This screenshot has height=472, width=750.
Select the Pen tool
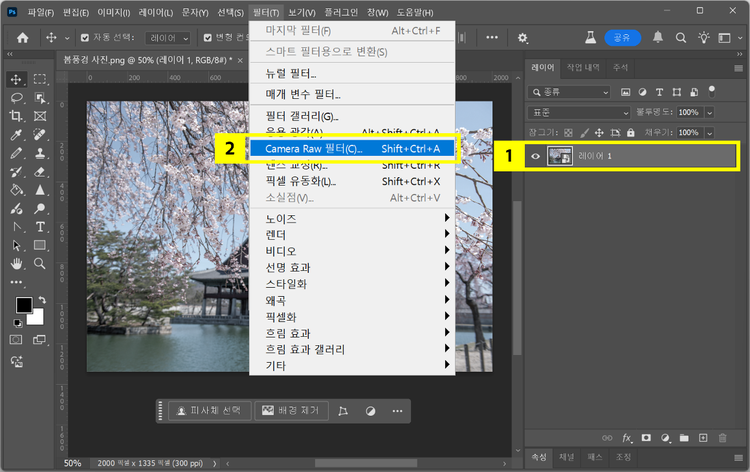tap(16, 227)
